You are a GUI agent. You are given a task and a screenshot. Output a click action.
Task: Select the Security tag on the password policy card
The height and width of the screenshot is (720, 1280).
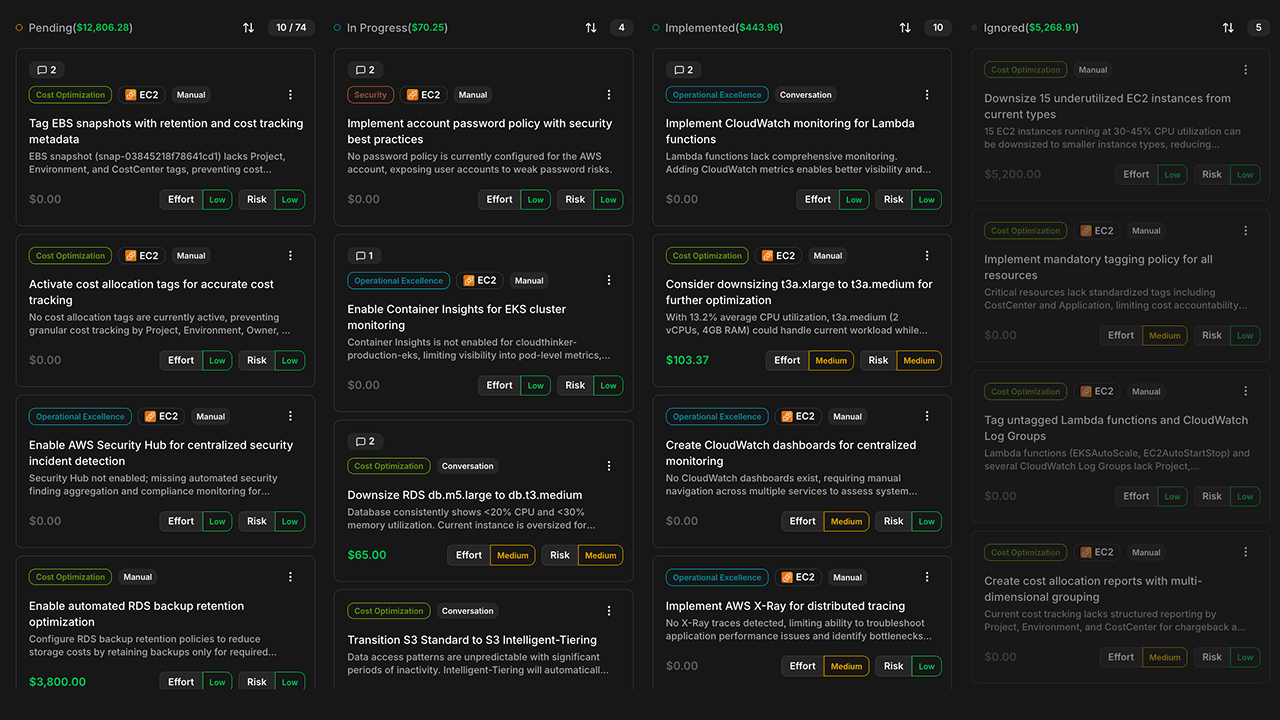tap(370, 94)
